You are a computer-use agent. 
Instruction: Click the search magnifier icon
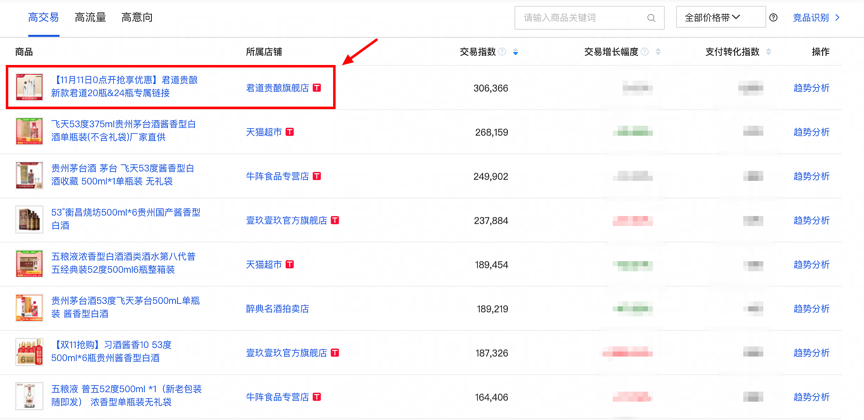pyautogui.click(x=651, y=18)
